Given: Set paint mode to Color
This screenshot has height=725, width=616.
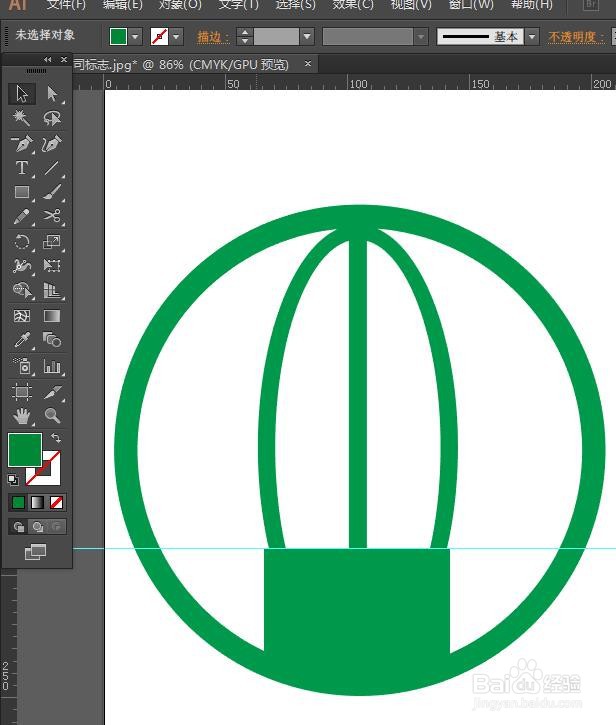Looking at the screenshot, I should pos(18,502).
